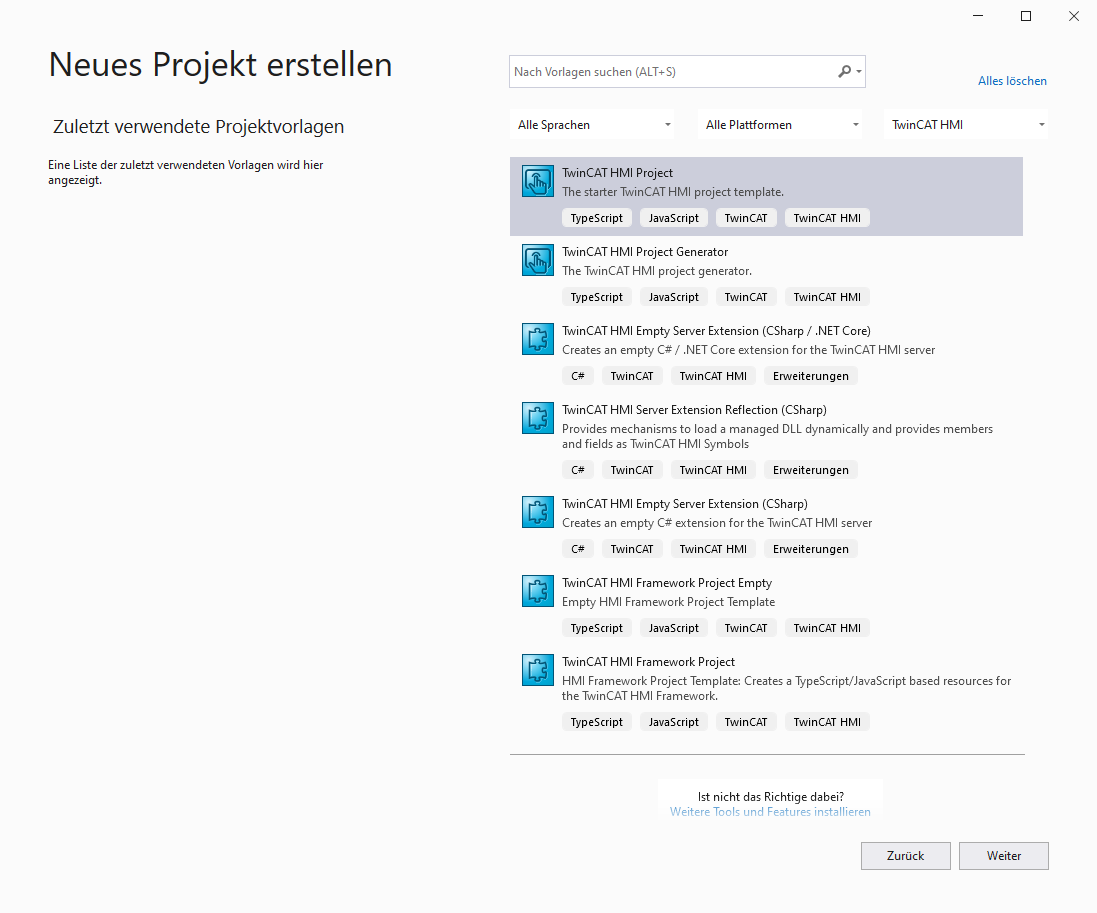Click Erweiterungen tag under Server Extension Reflection
The image size is (1097, 913).
(810, 470)
